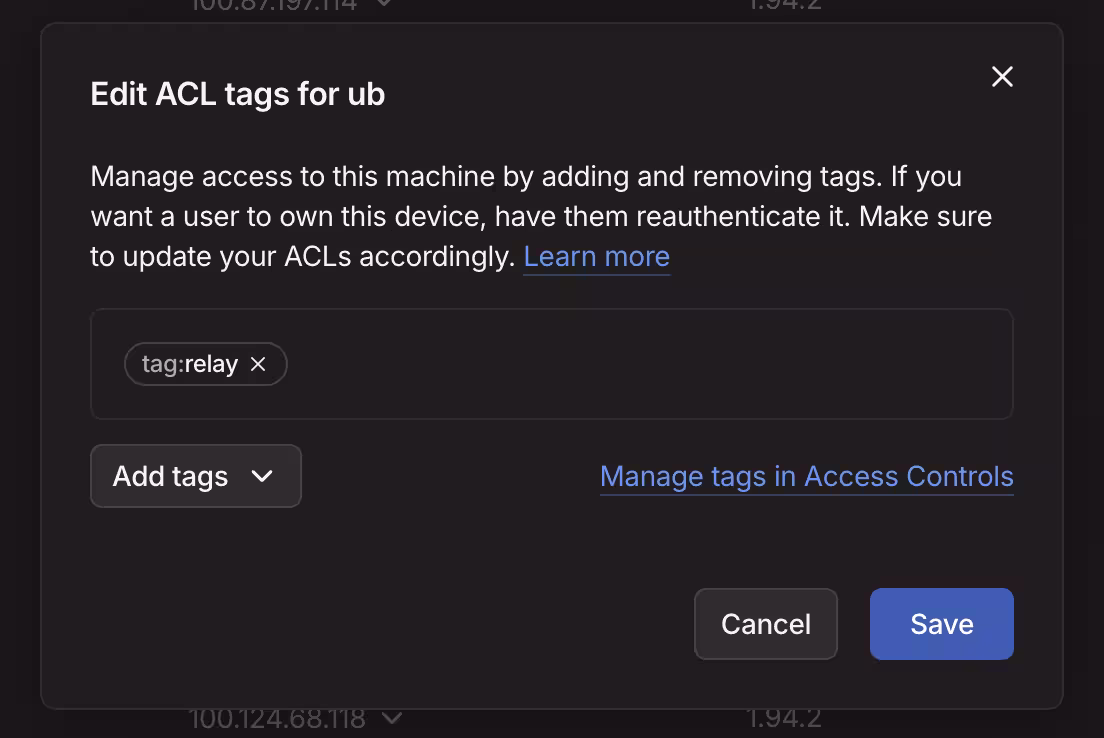1104x738 pixels.
Task: Click the 100.124.68.118 IP address
Action: [x=277, y=719]
